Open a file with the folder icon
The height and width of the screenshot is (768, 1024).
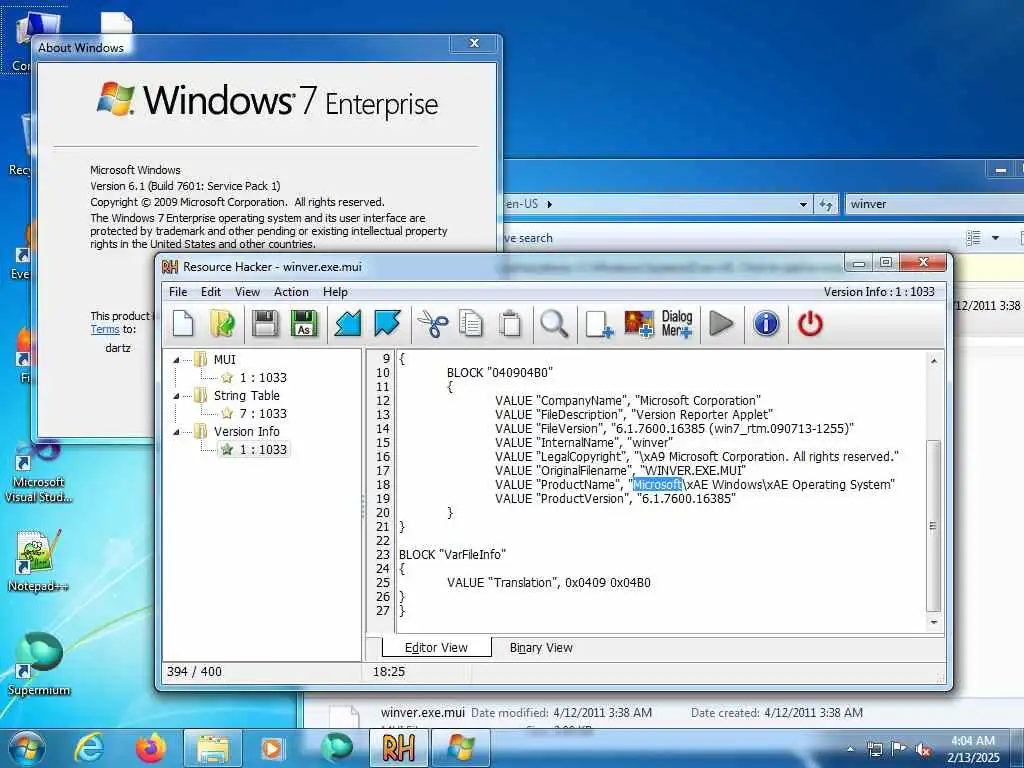coord(223,323)
